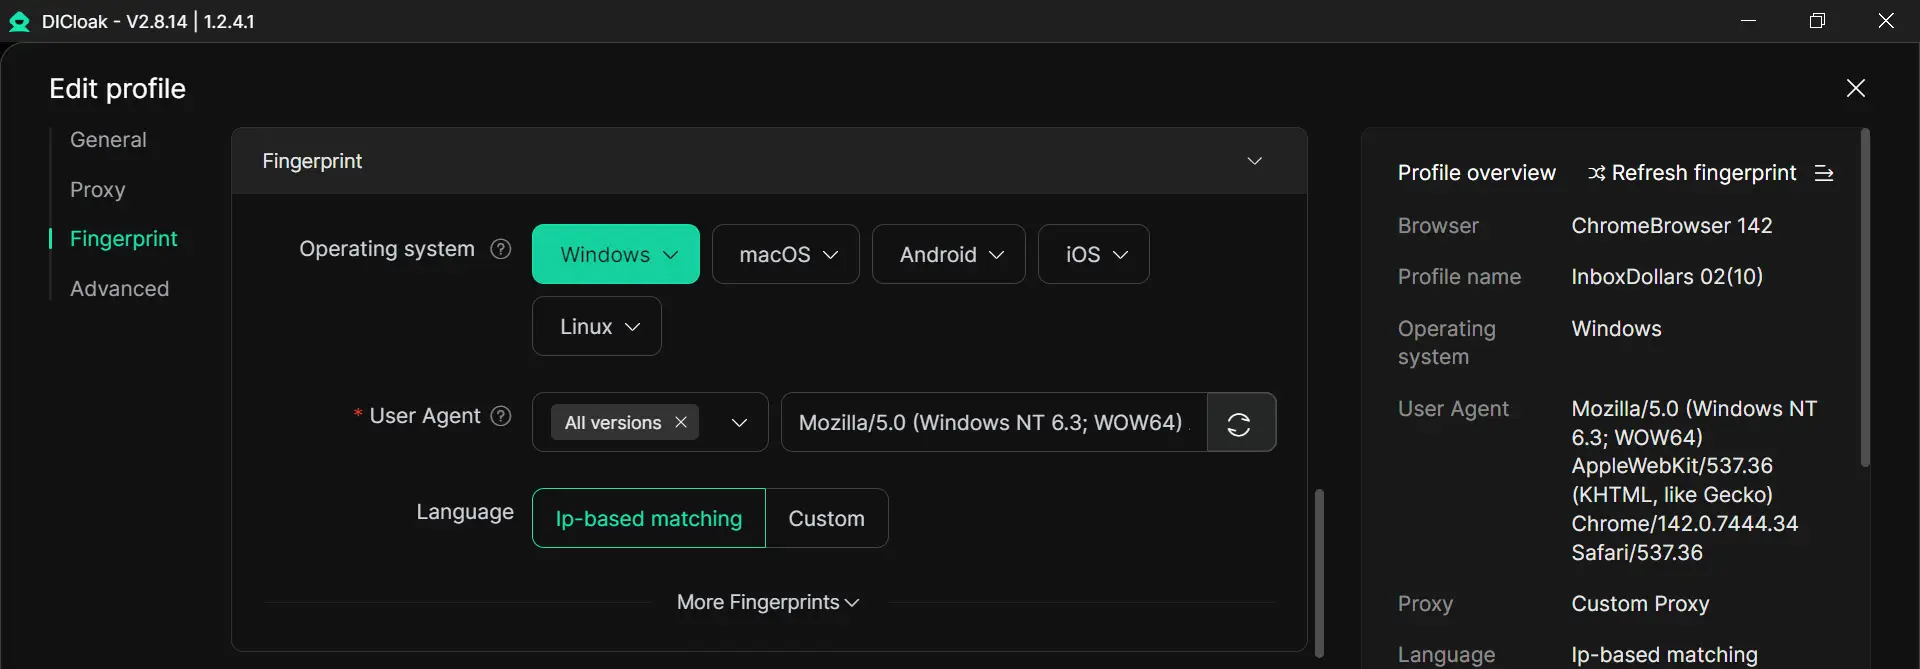Expand More Fingerprints
The image size is (1920, 669).
click(768, 602)
